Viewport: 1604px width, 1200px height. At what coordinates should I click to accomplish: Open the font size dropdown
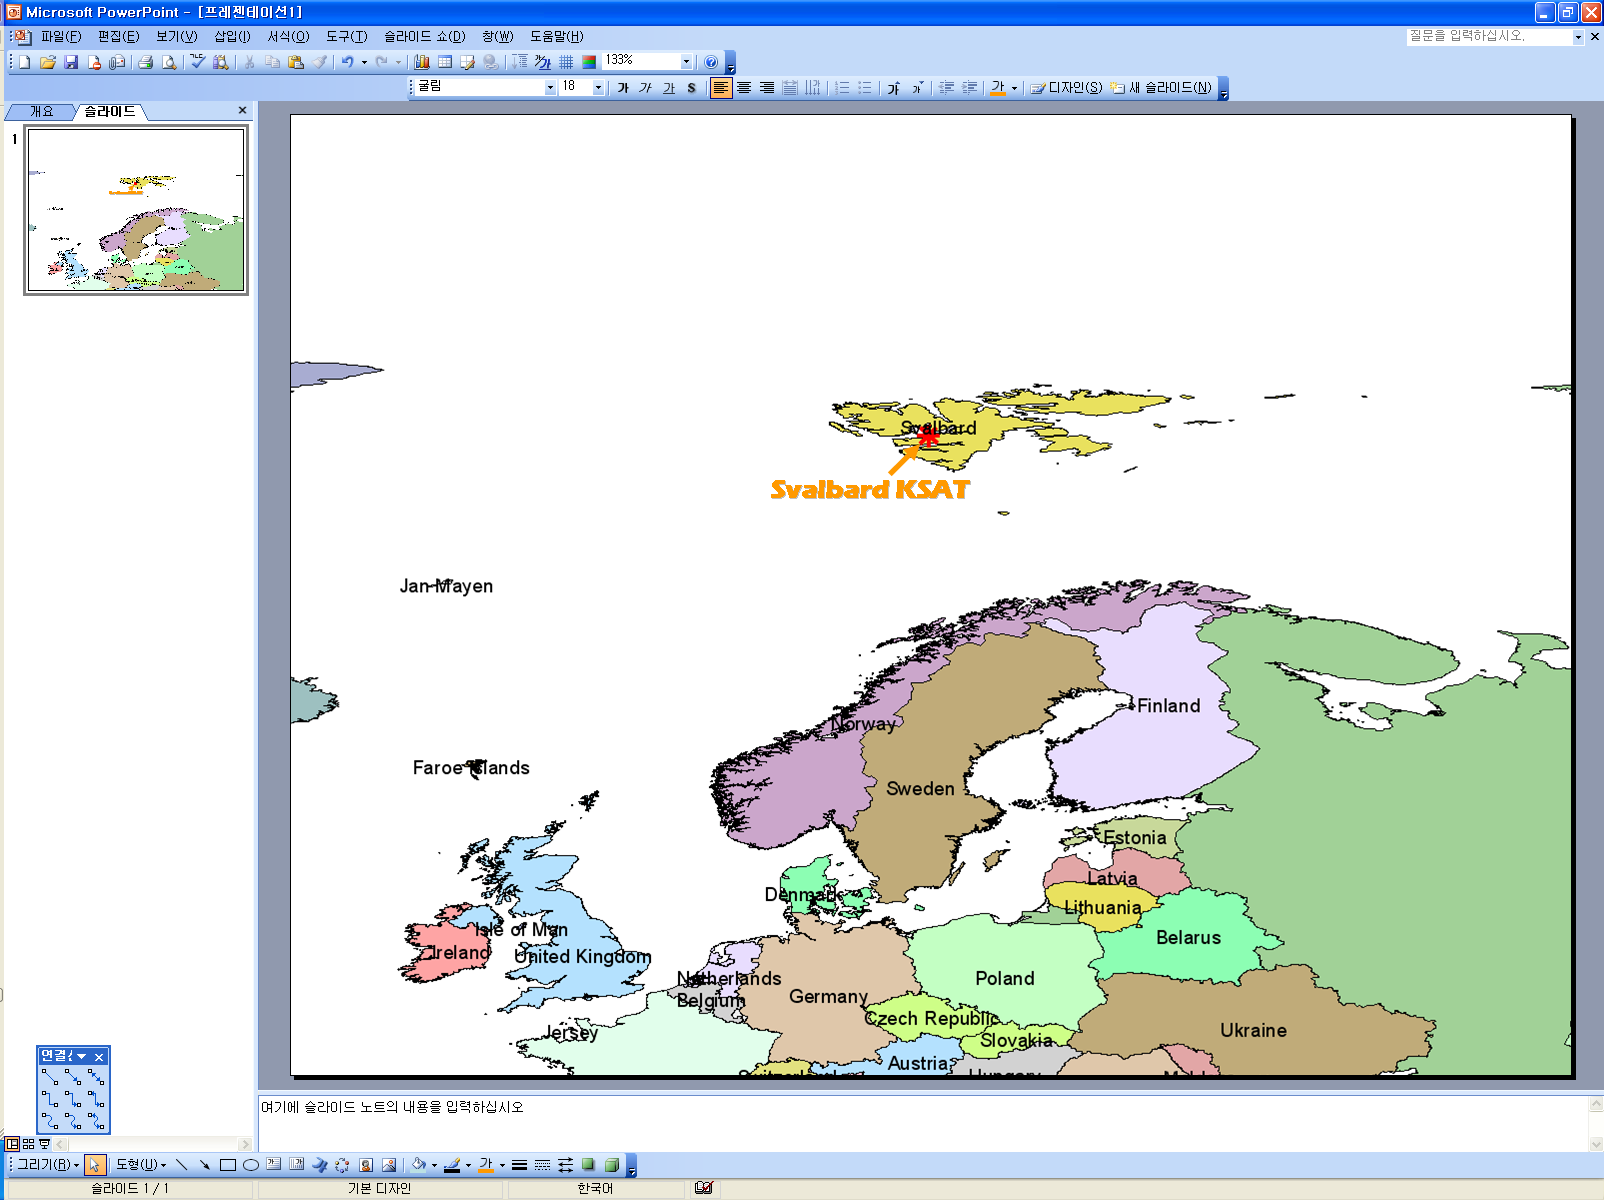(x=598, y=88)
